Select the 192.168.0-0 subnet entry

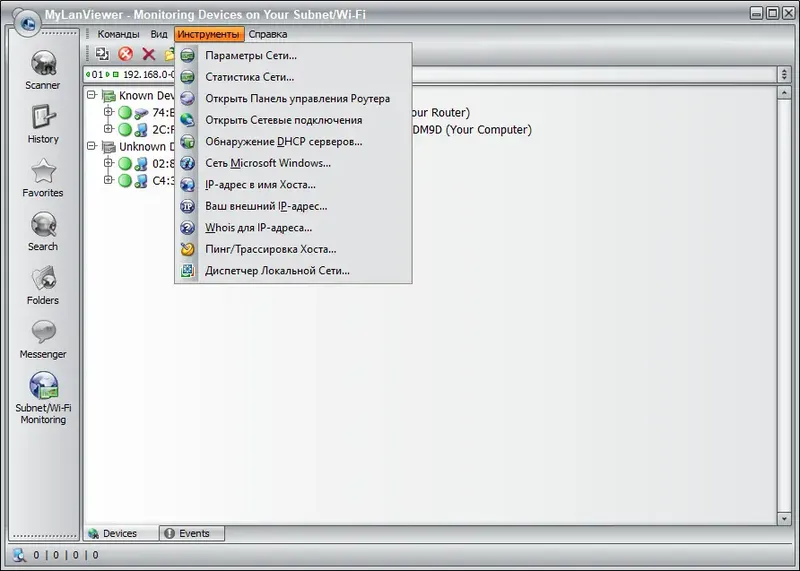(130, 75)
